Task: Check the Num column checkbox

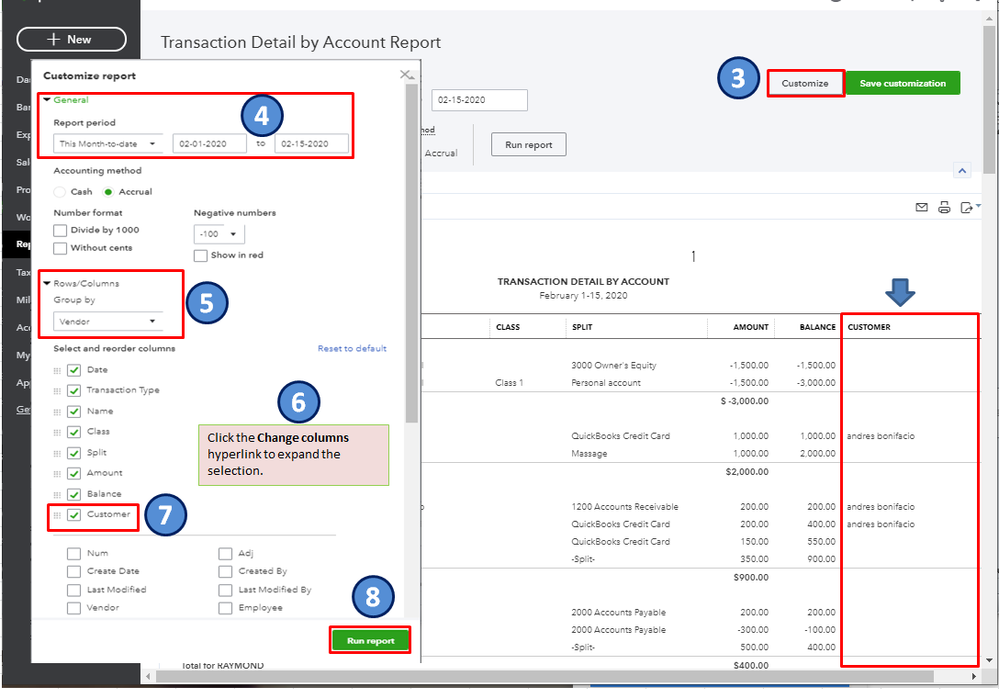Action: (x=74, y=553)
